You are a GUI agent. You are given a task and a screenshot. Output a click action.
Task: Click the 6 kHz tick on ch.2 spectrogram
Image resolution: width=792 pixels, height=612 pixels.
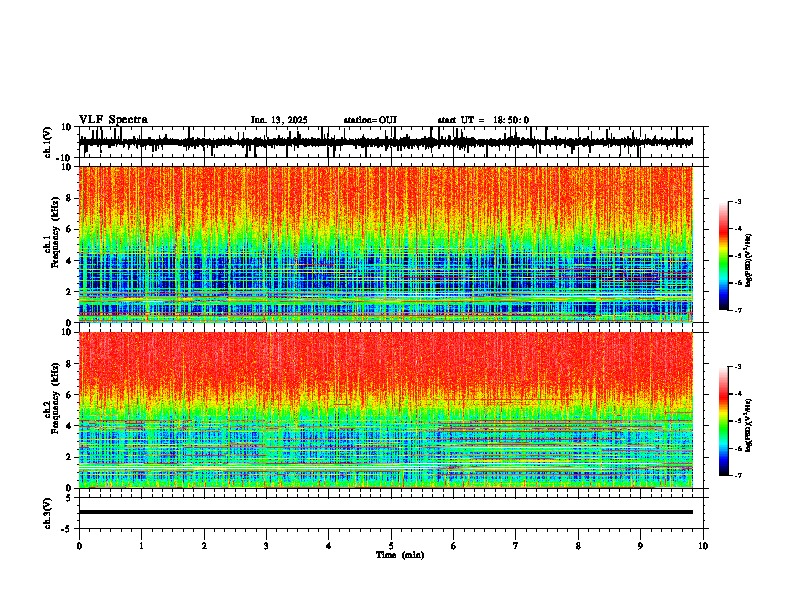[69, 395]
